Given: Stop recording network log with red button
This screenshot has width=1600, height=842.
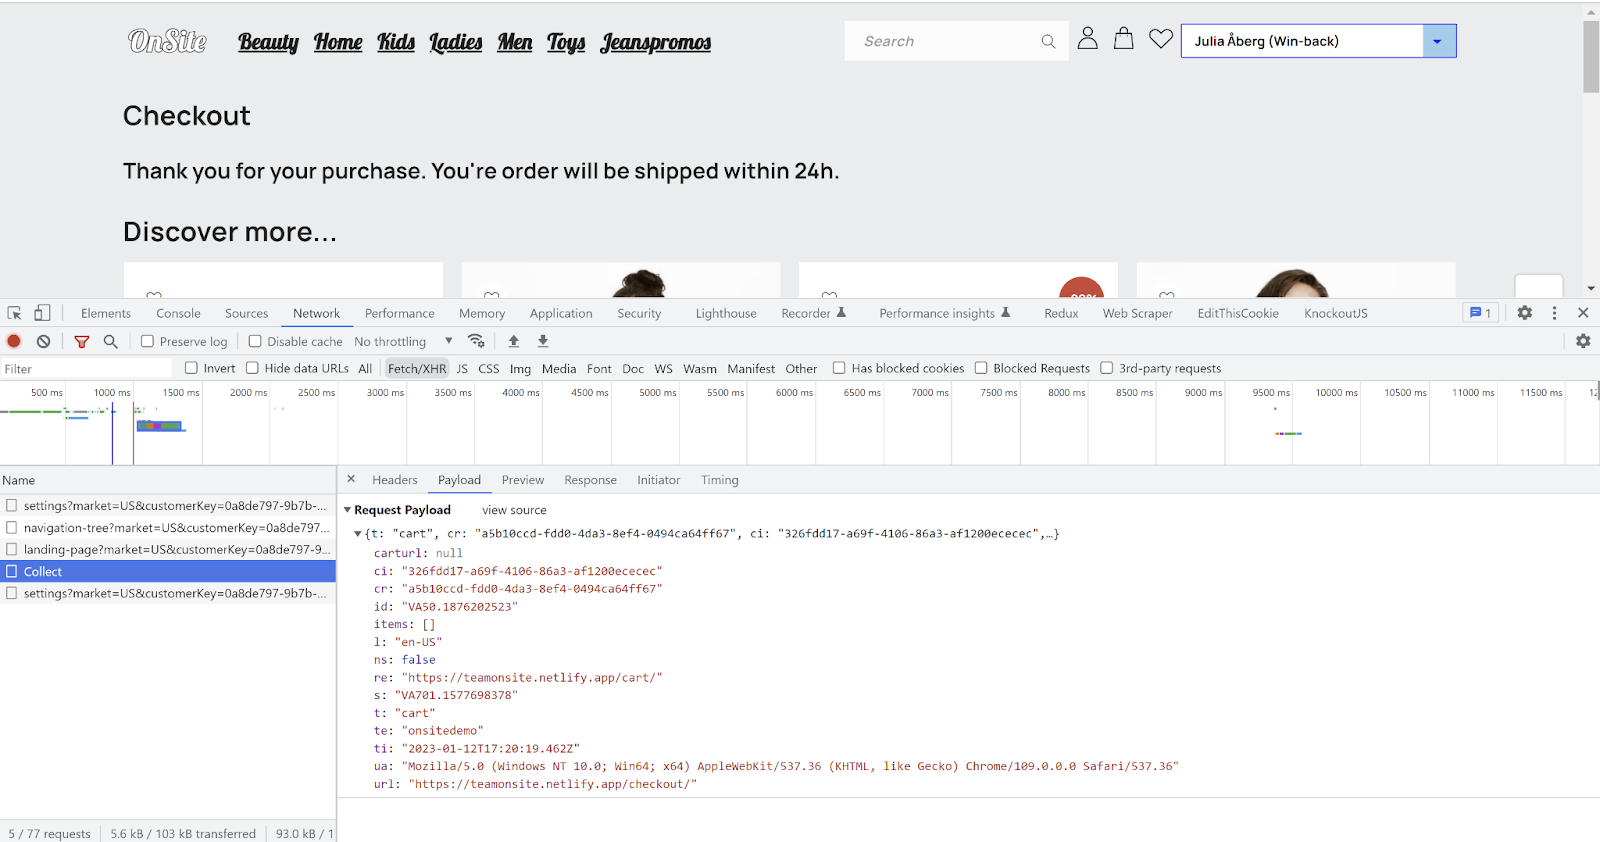Looking at the screenshot, I should [x=14, y=341].
